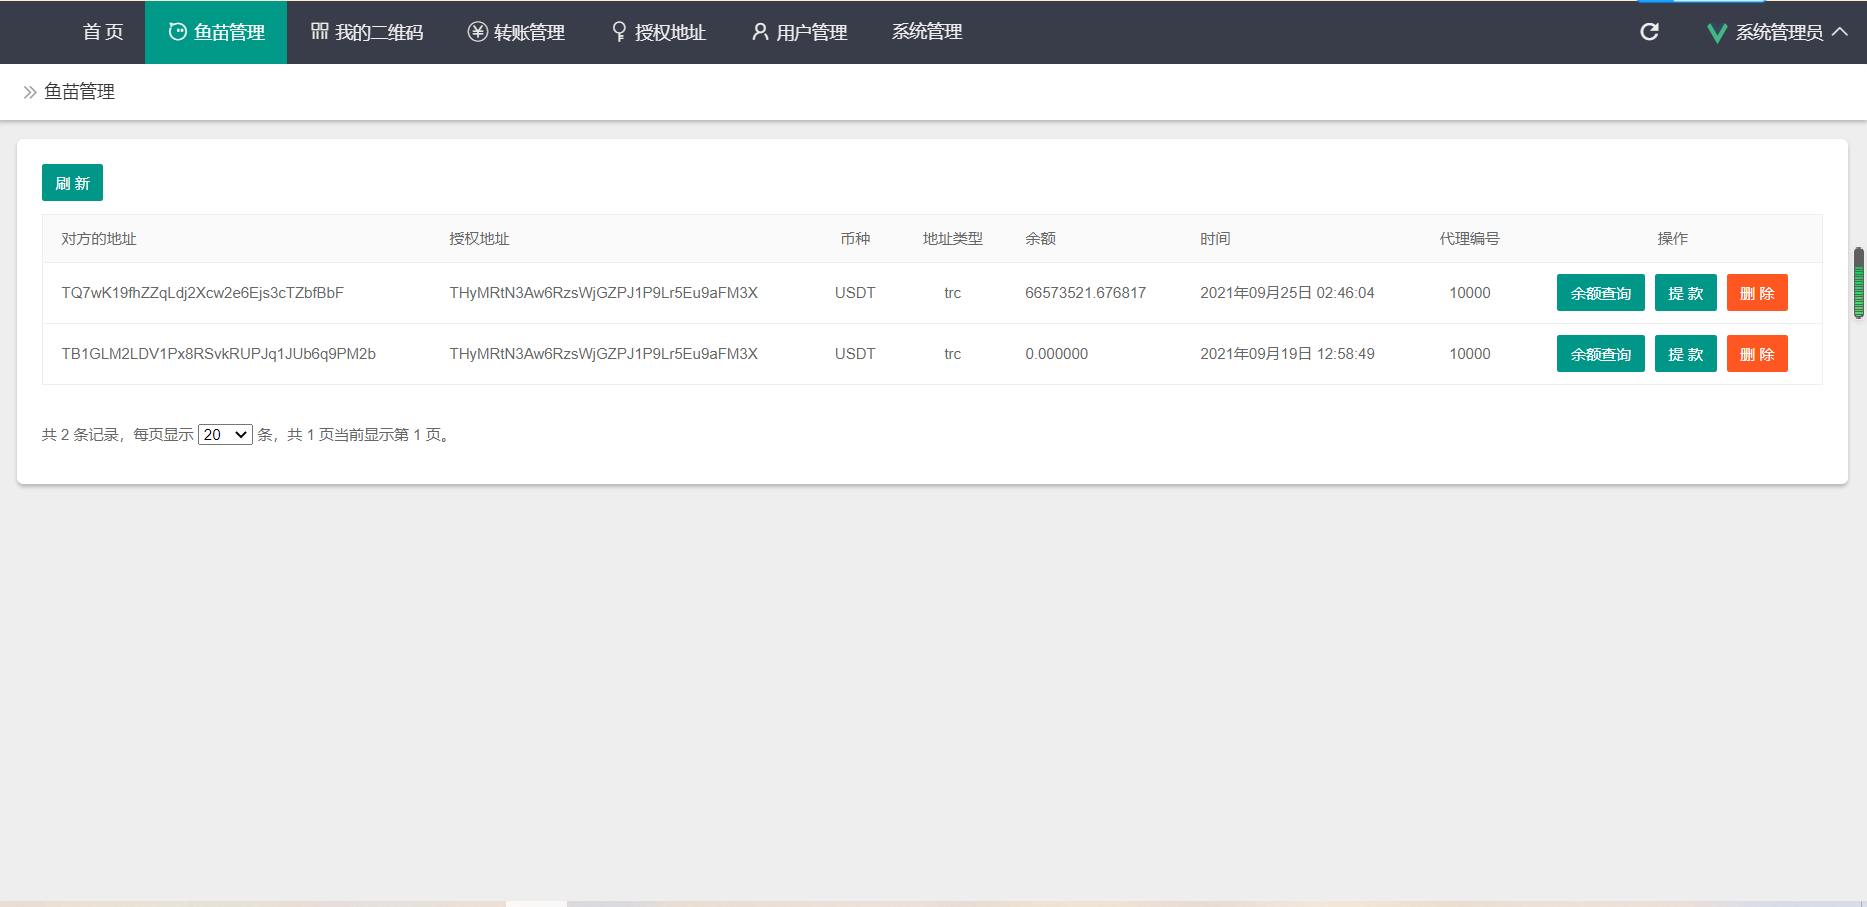Click the green 刷新 button
The image size is (1867, 907).
tap(72, 183)
